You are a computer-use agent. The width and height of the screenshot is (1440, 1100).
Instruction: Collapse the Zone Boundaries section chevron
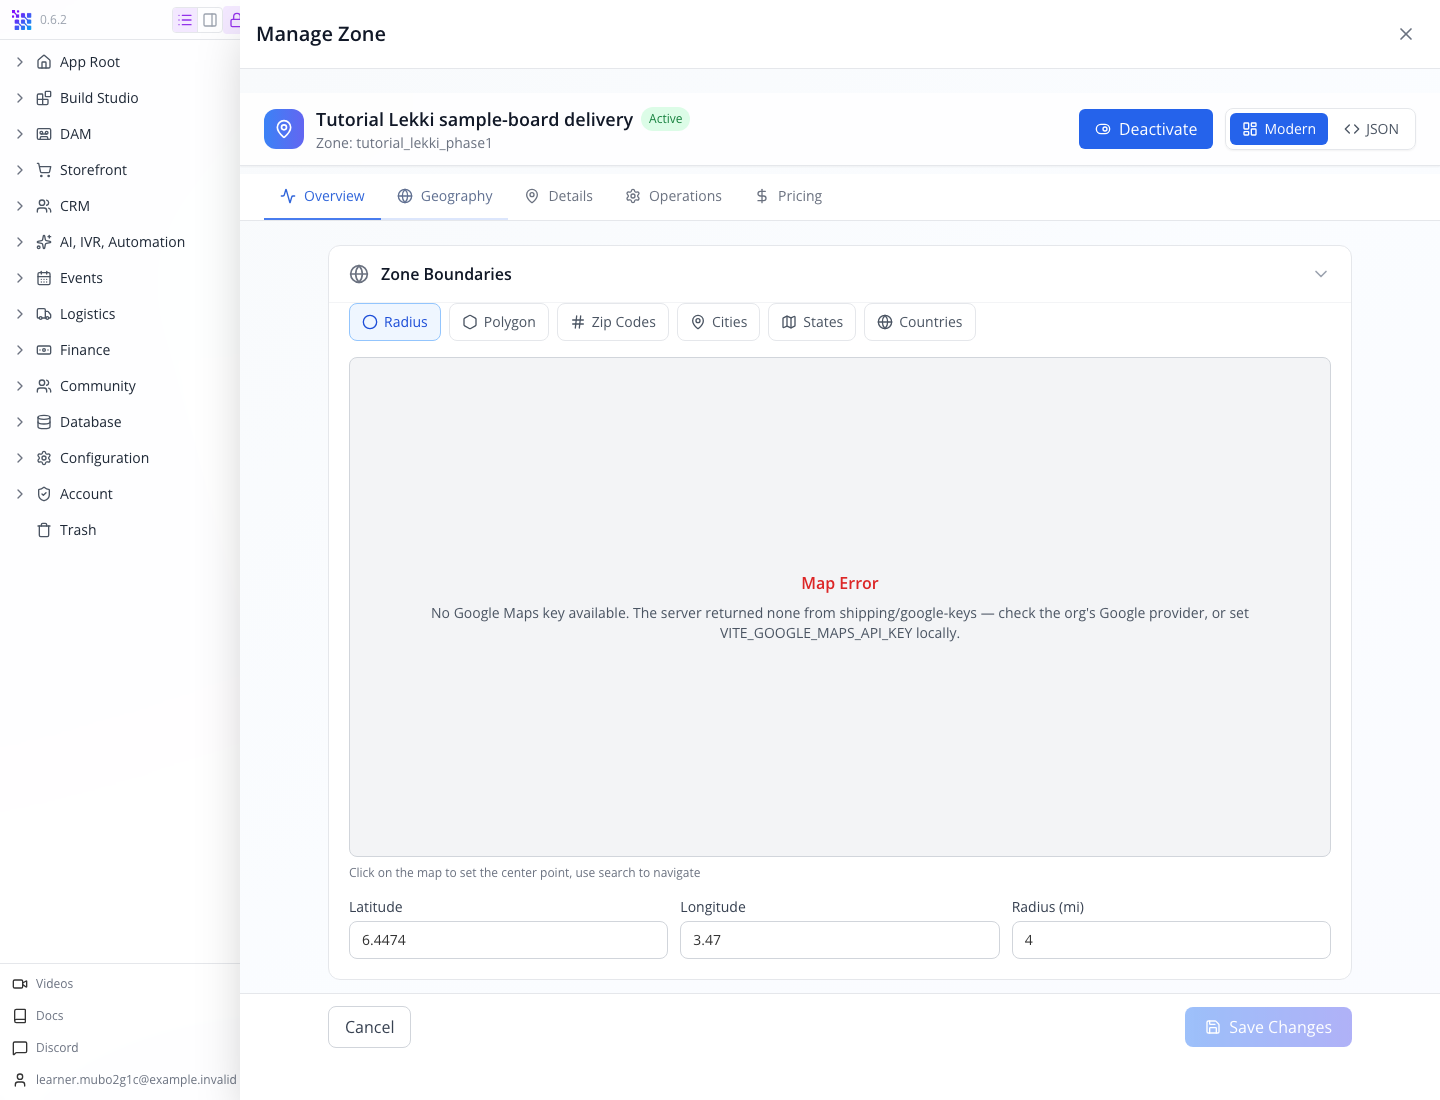(x=1321, y=274)
